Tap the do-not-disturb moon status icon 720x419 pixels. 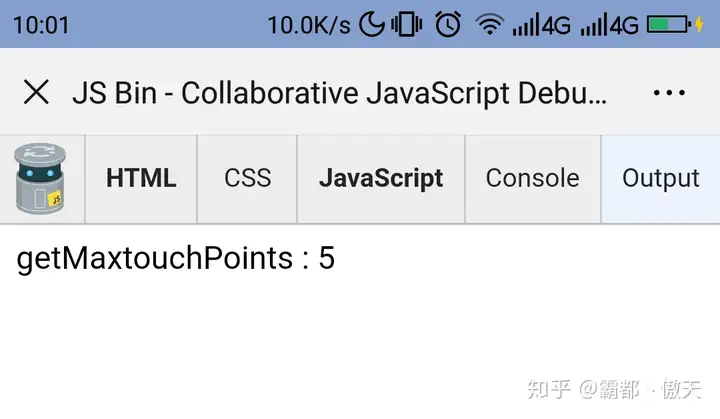click(x=371, y=25)
